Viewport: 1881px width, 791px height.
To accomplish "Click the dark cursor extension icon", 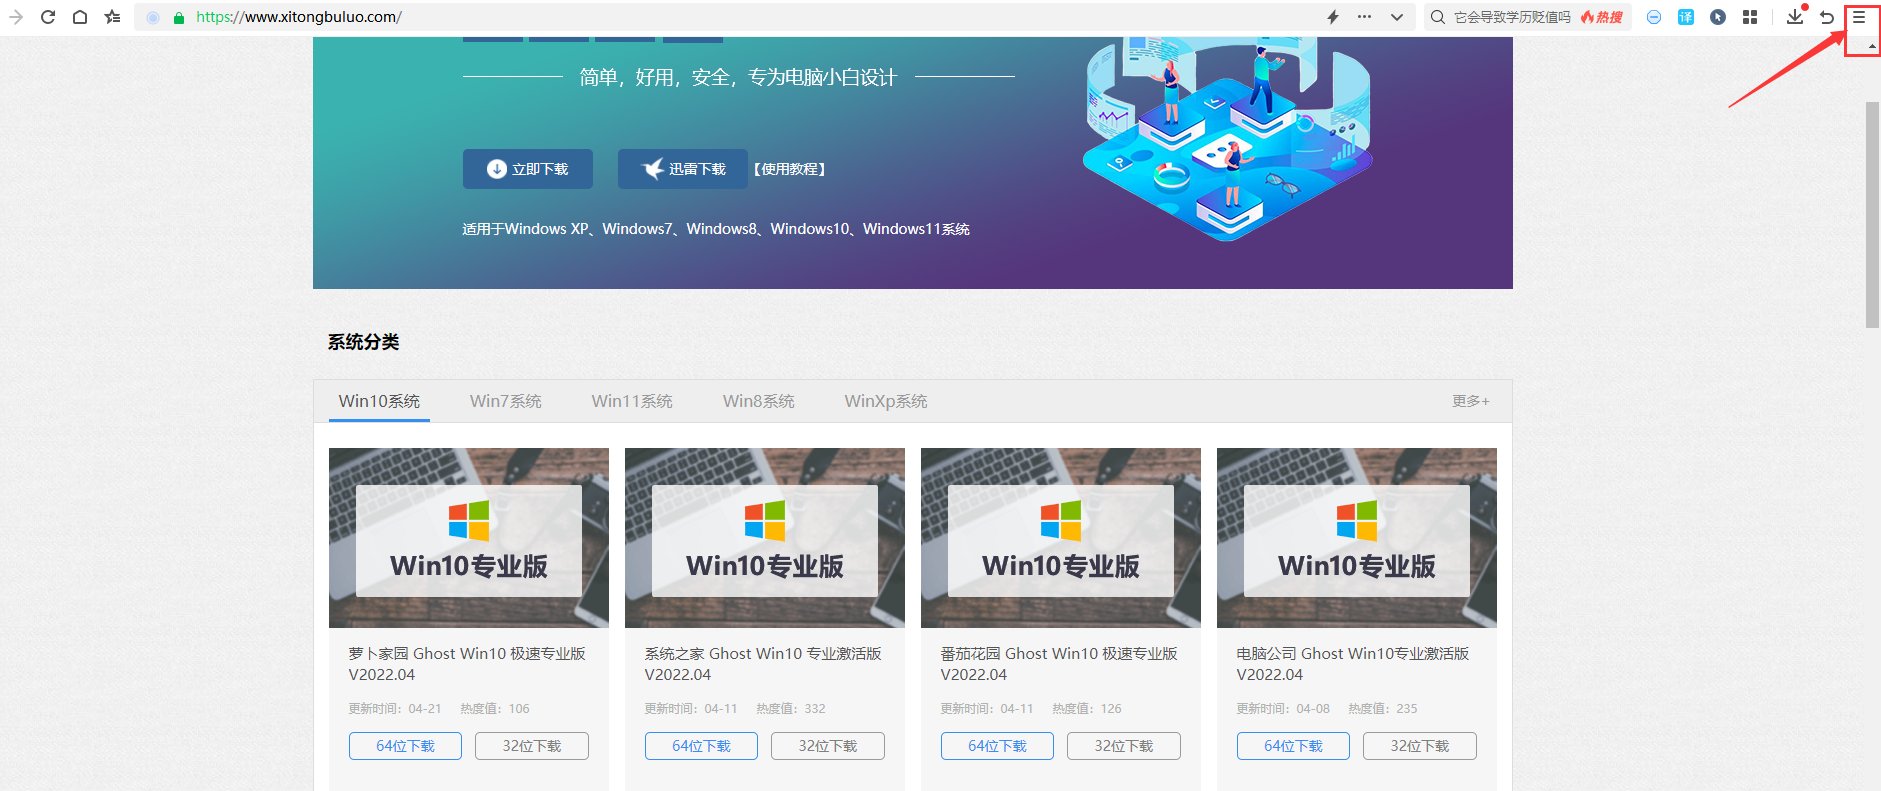I will click(1718, 17).
